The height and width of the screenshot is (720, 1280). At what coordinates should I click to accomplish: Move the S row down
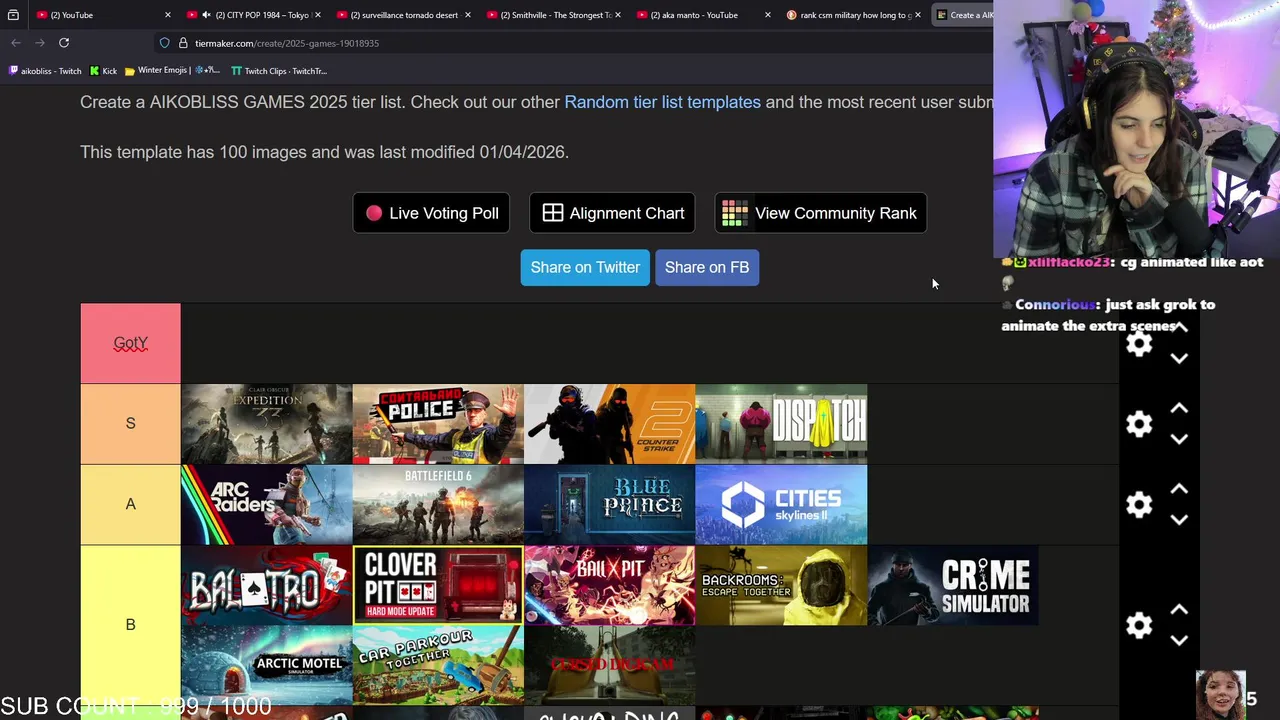pos(1179,439)
